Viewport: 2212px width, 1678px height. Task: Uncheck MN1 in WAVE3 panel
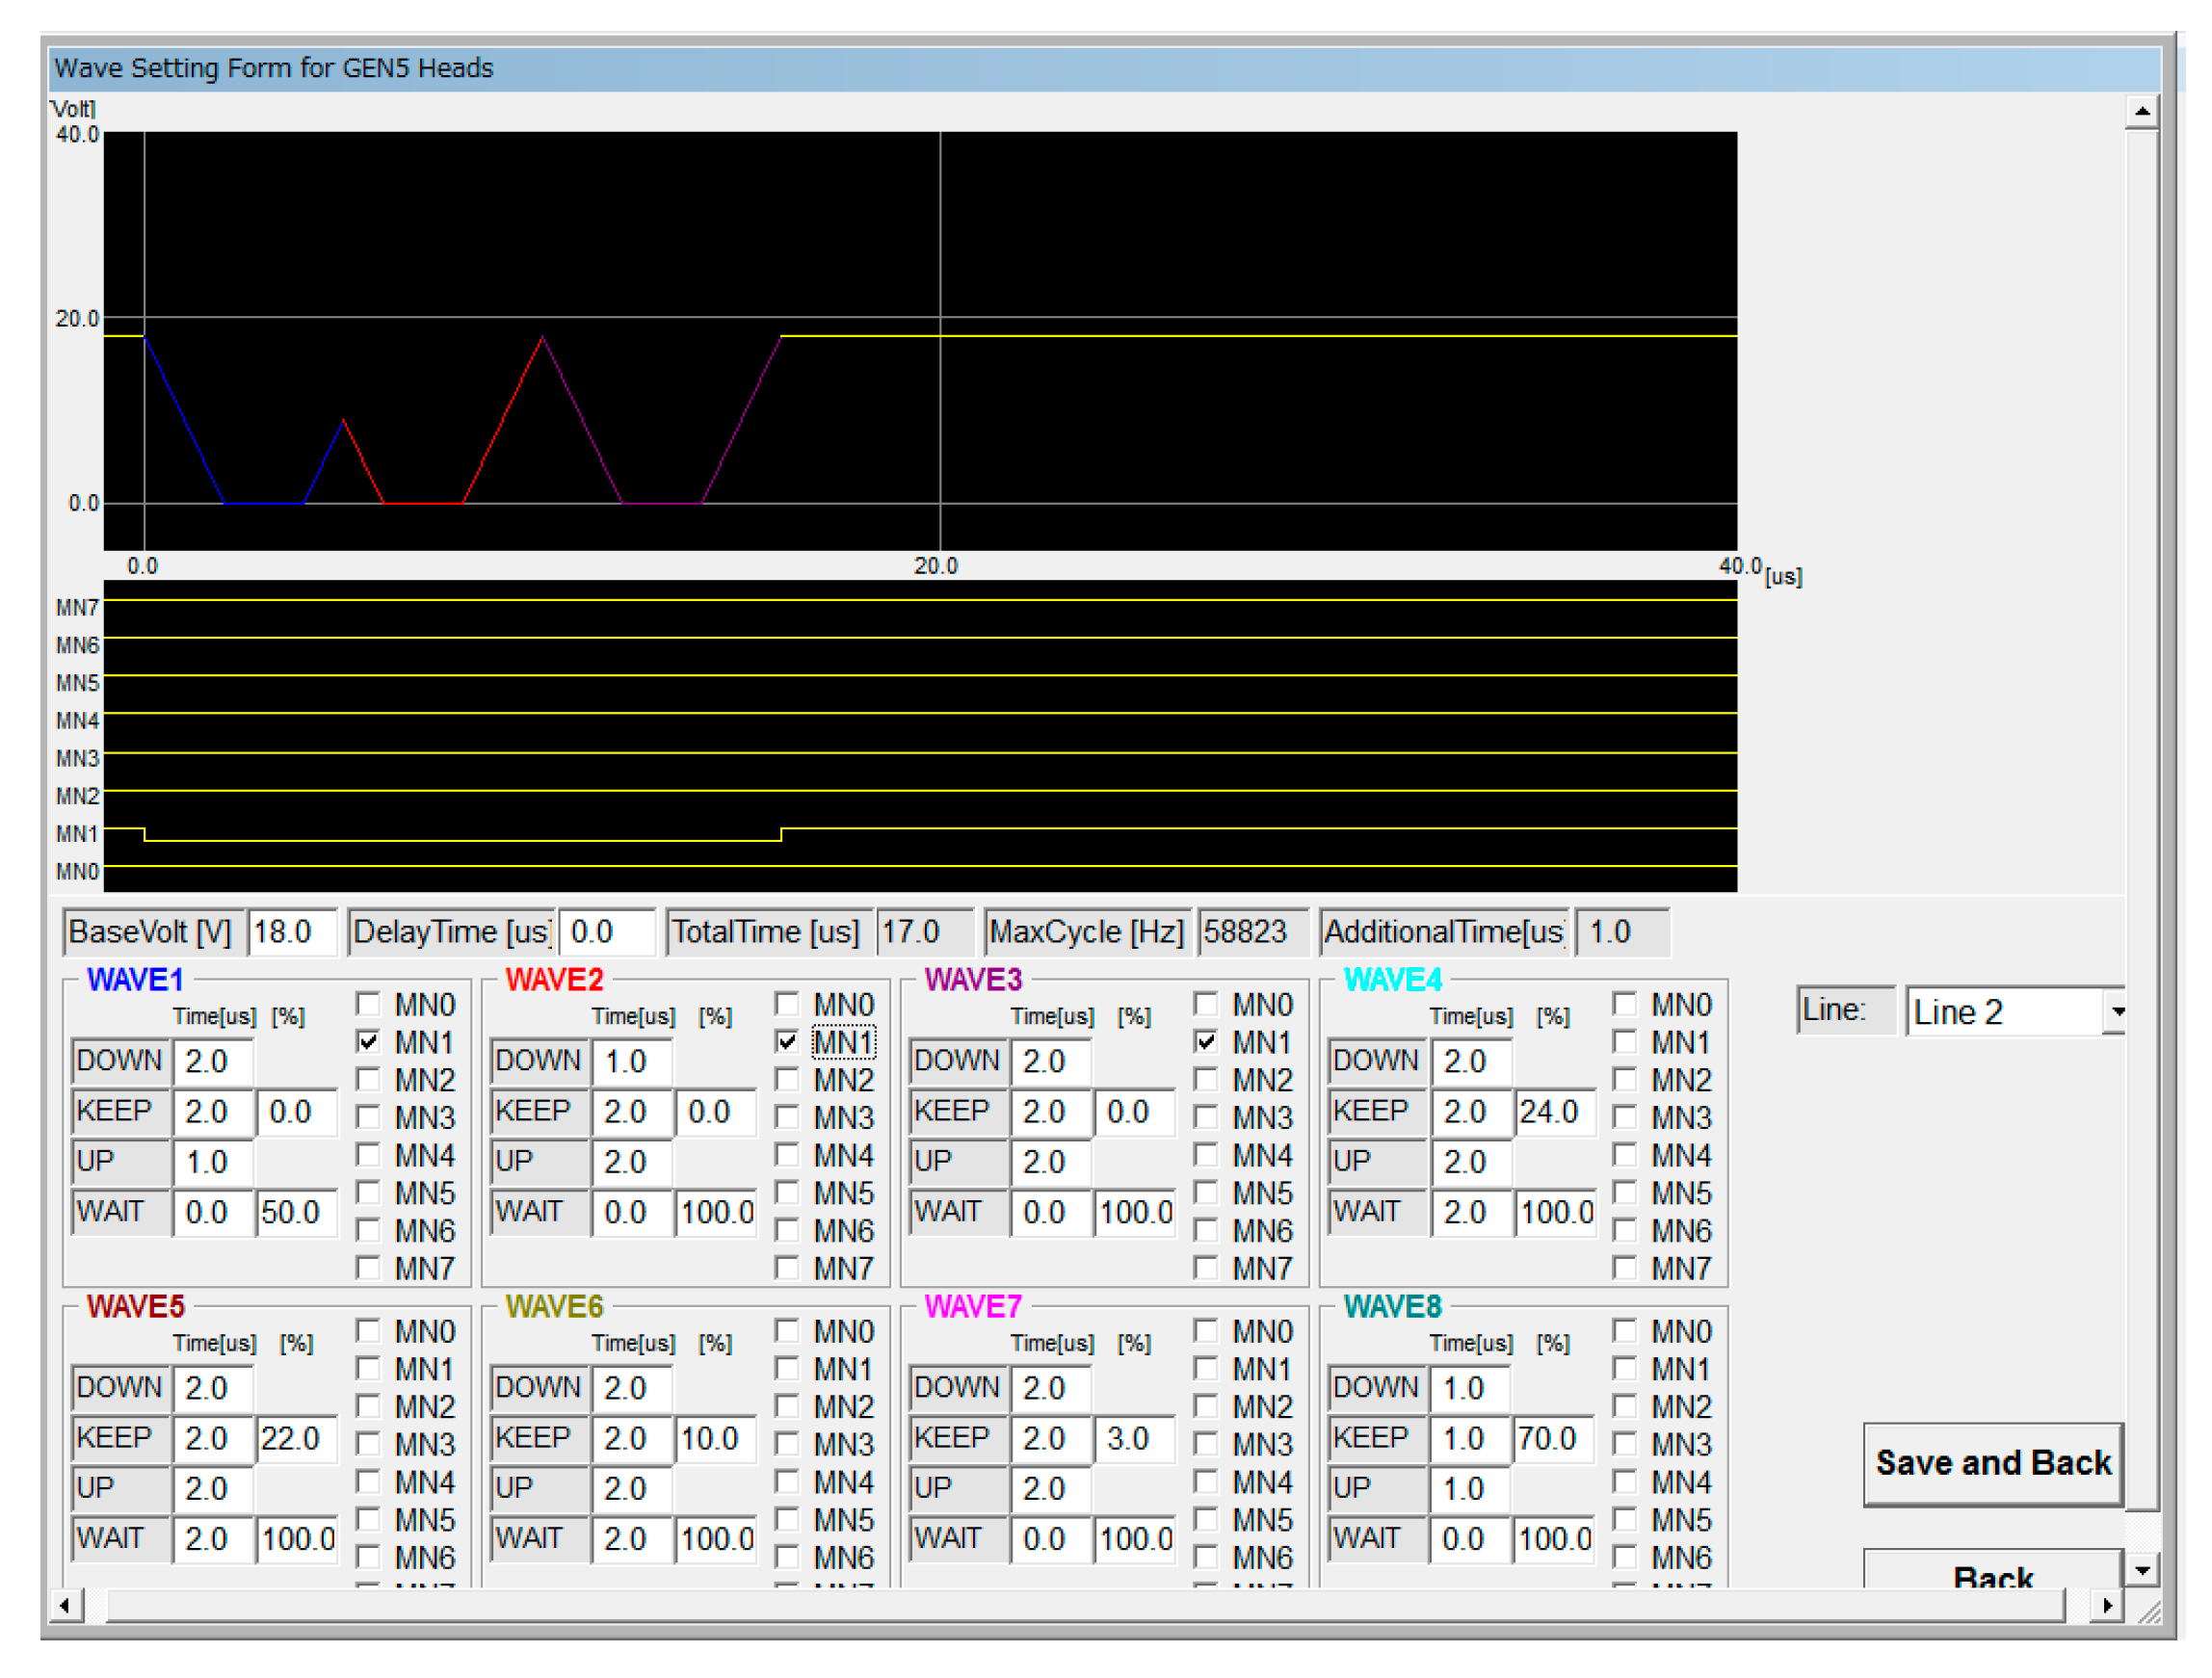(x=1207, y=1042)
